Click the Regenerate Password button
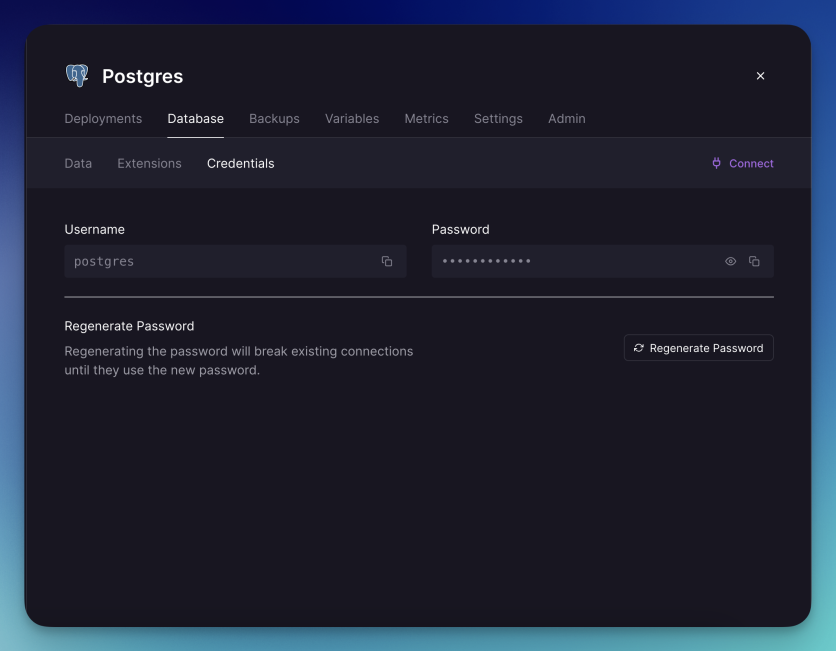This screenshot has height=651, width=836. point(698,348)
